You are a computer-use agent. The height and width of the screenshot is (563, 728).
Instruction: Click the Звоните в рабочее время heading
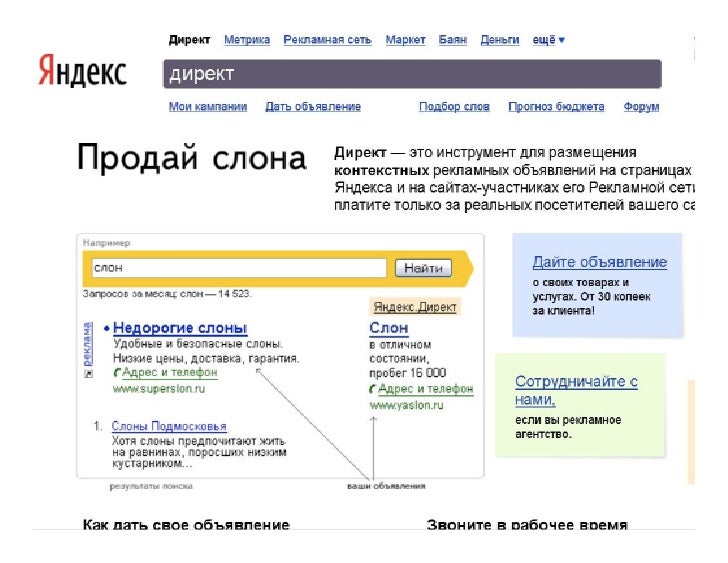527,525
